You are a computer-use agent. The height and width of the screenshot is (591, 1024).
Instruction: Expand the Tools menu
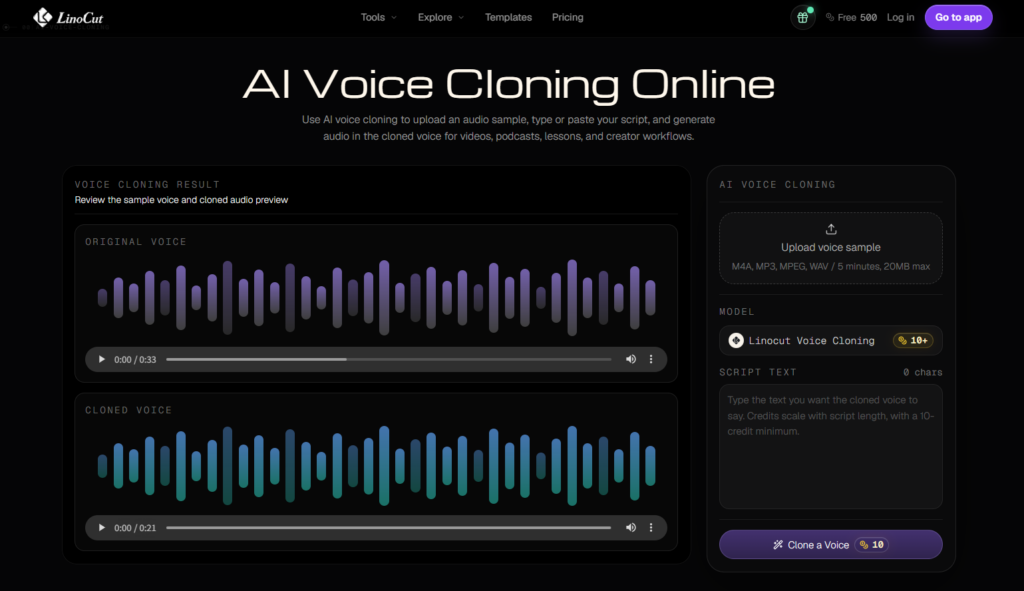click(379, 18)
